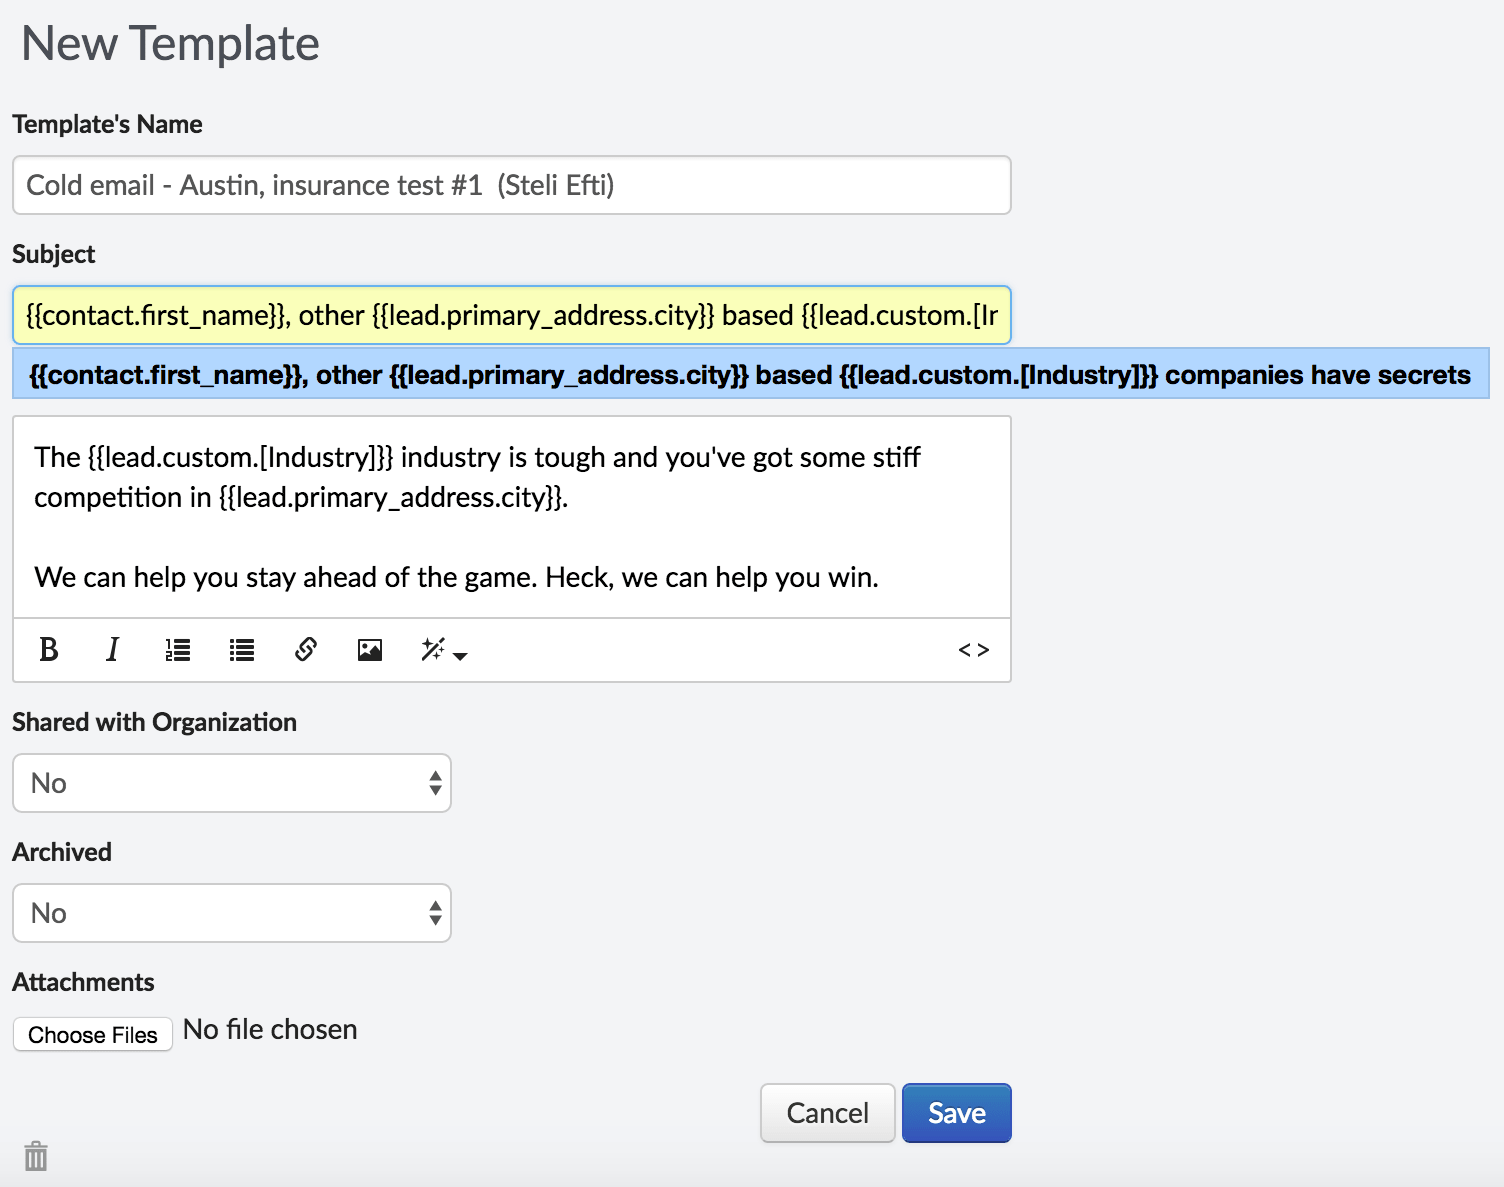This screenshot has width=1504, height=1187.
Task: Click the 'No file chosen' text
Action: coord(270,1030)
